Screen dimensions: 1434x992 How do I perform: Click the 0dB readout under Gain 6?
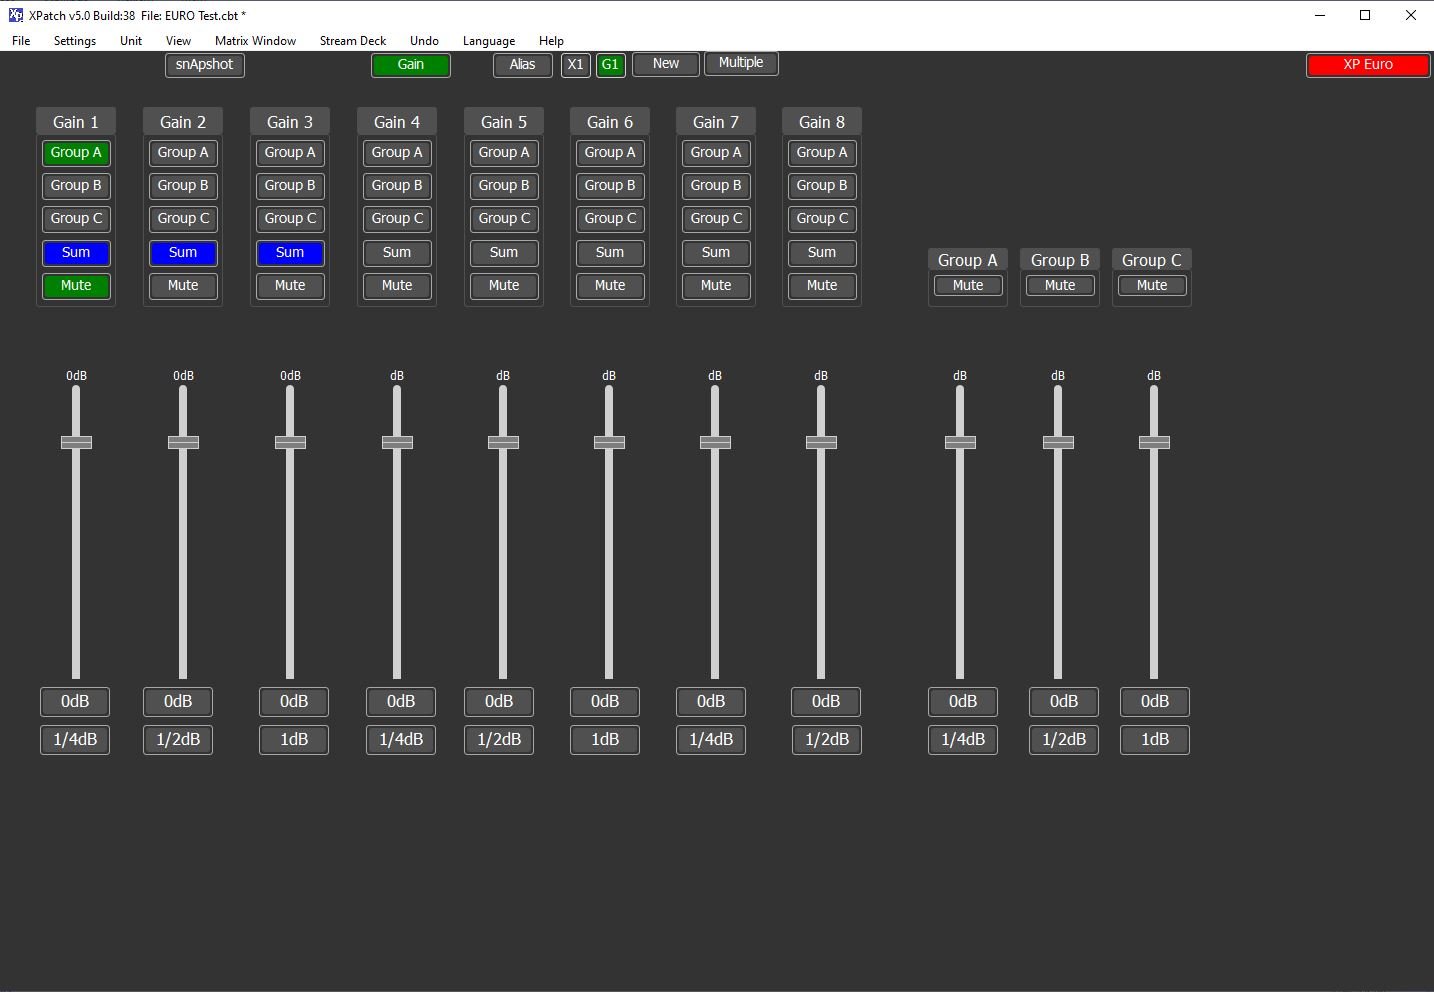(x=604, y=701)
